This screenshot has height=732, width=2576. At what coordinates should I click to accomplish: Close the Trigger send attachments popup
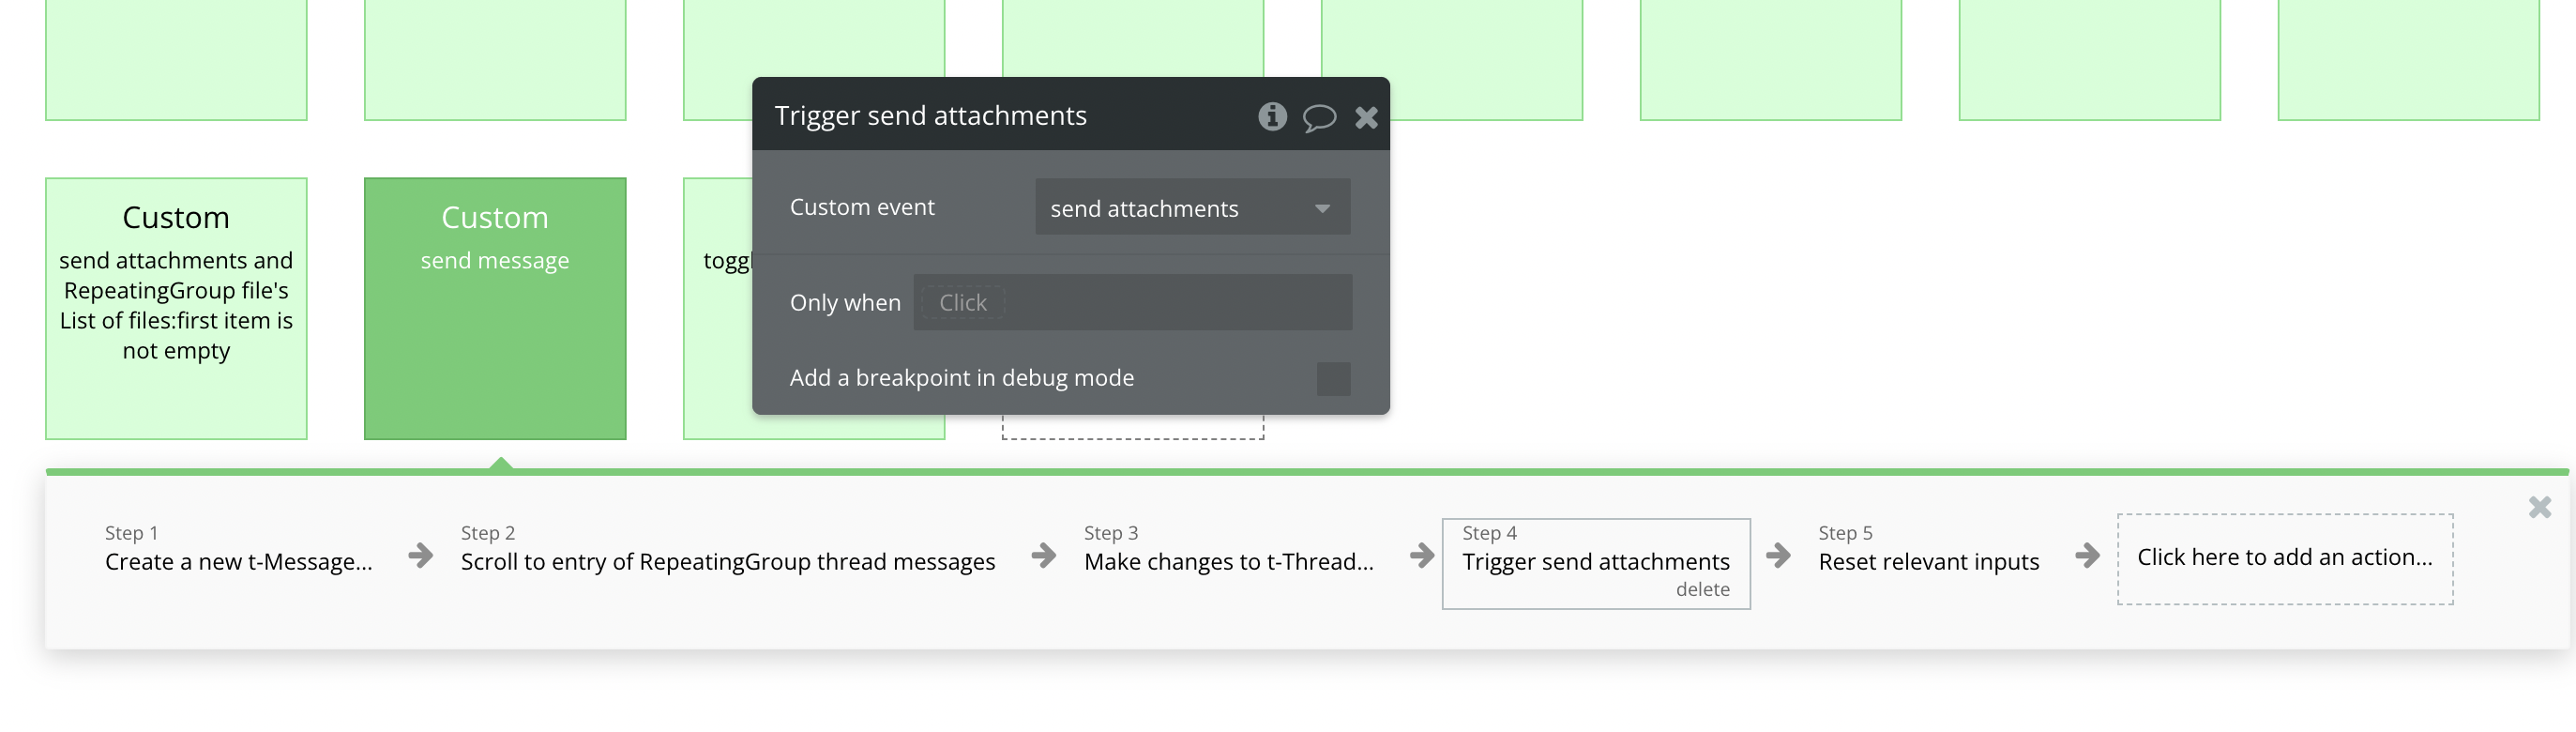pos(1366,118)
